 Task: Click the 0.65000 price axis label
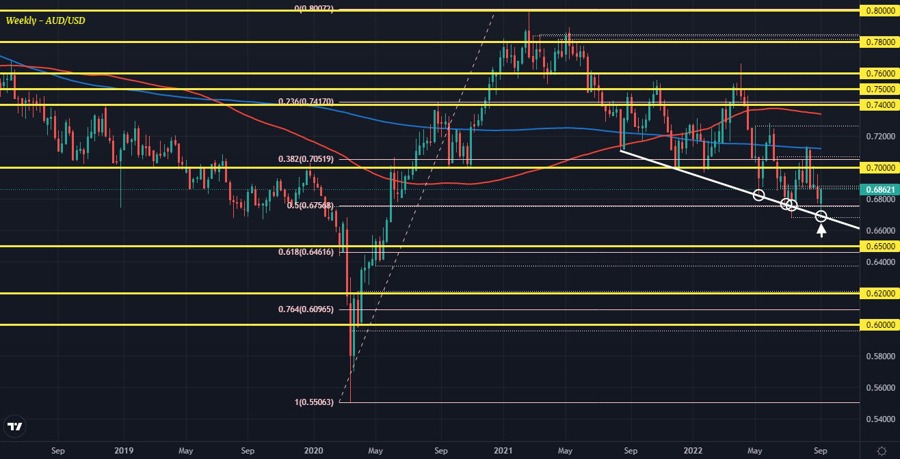point(879,246)
